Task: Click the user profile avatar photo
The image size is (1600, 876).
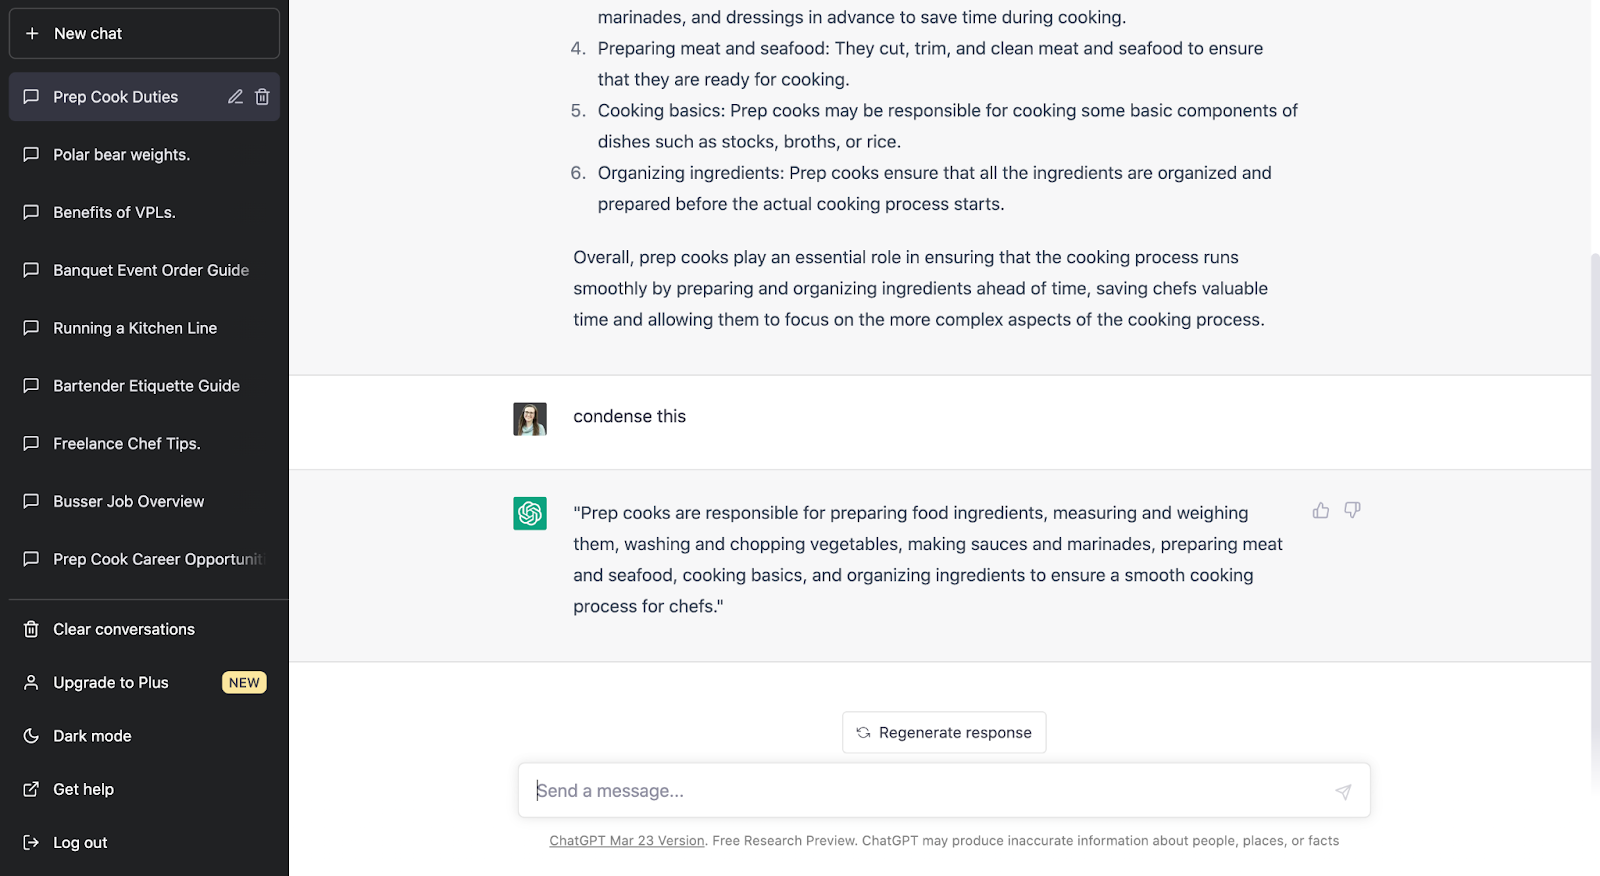Action: coord(530,419)
